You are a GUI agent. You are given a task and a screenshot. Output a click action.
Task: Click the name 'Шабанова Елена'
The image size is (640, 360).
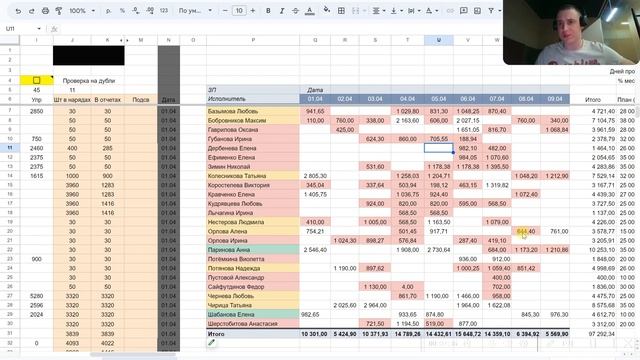[x=231, y=314]
